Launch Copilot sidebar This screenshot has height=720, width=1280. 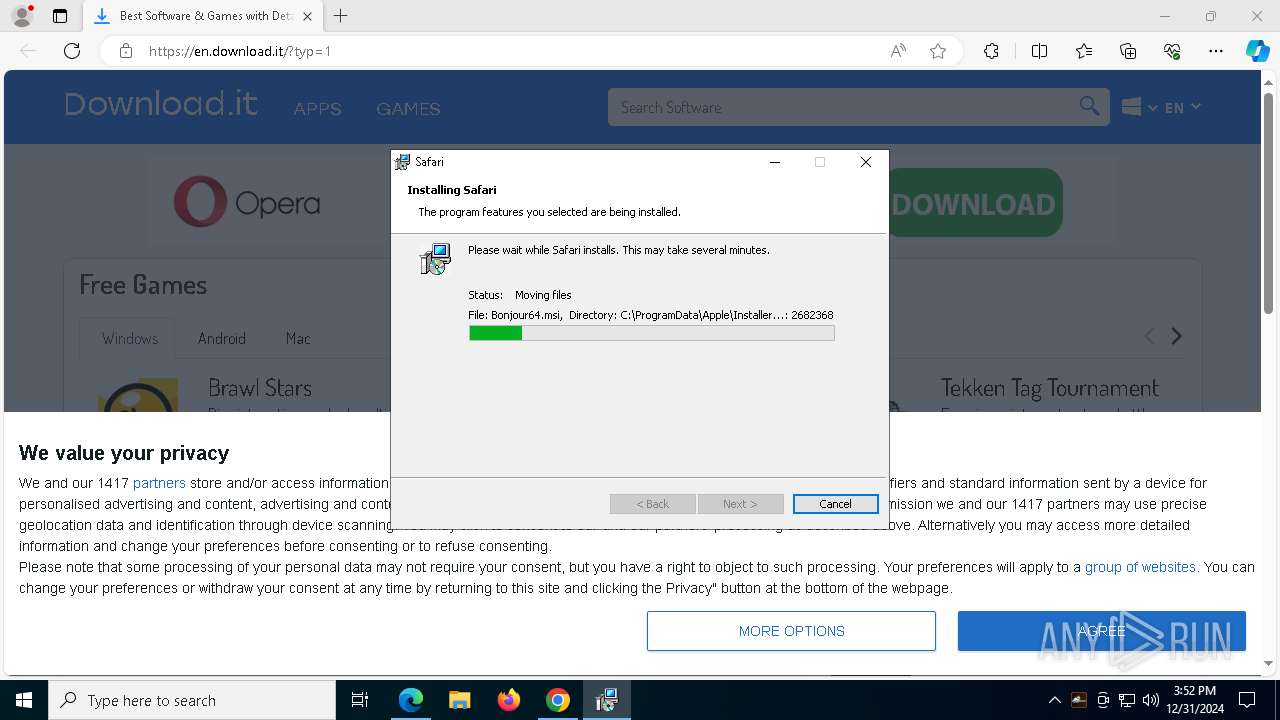pos(1257,51)
